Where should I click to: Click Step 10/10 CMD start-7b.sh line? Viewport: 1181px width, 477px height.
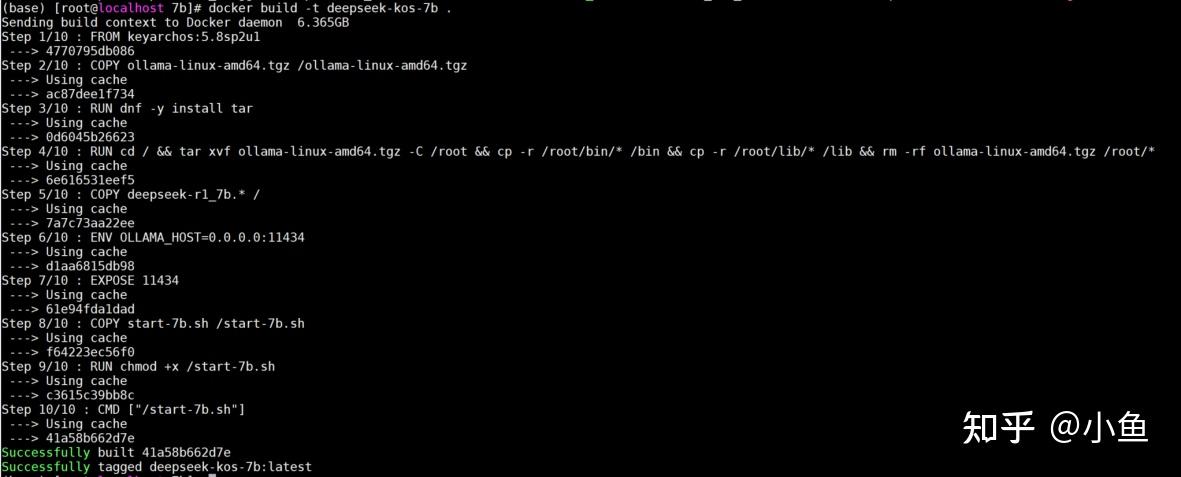124,409
